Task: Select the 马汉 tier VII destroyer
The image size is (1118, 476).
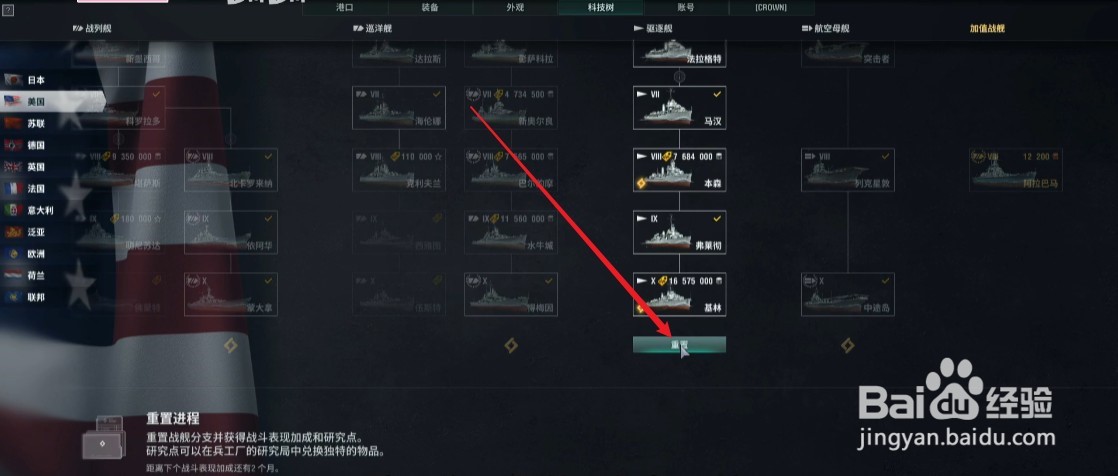Action: click(x=679, y=108)
